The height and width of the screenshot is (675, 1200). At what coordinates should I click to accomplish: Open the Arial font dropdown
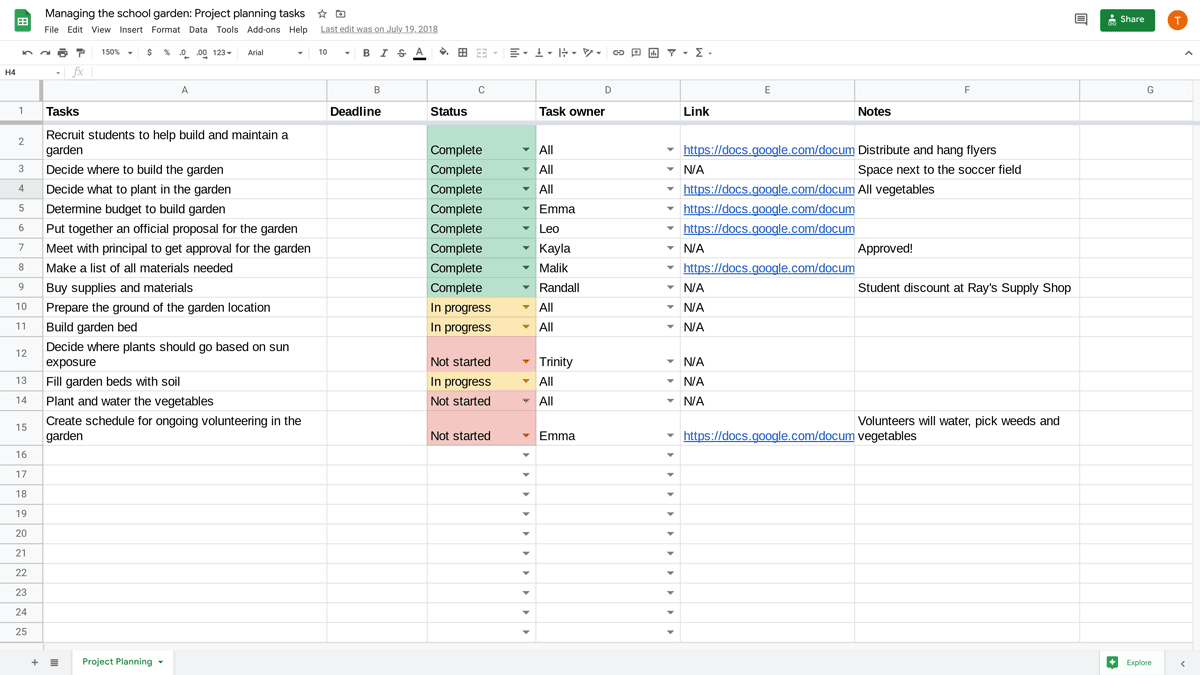coord(275,53)
